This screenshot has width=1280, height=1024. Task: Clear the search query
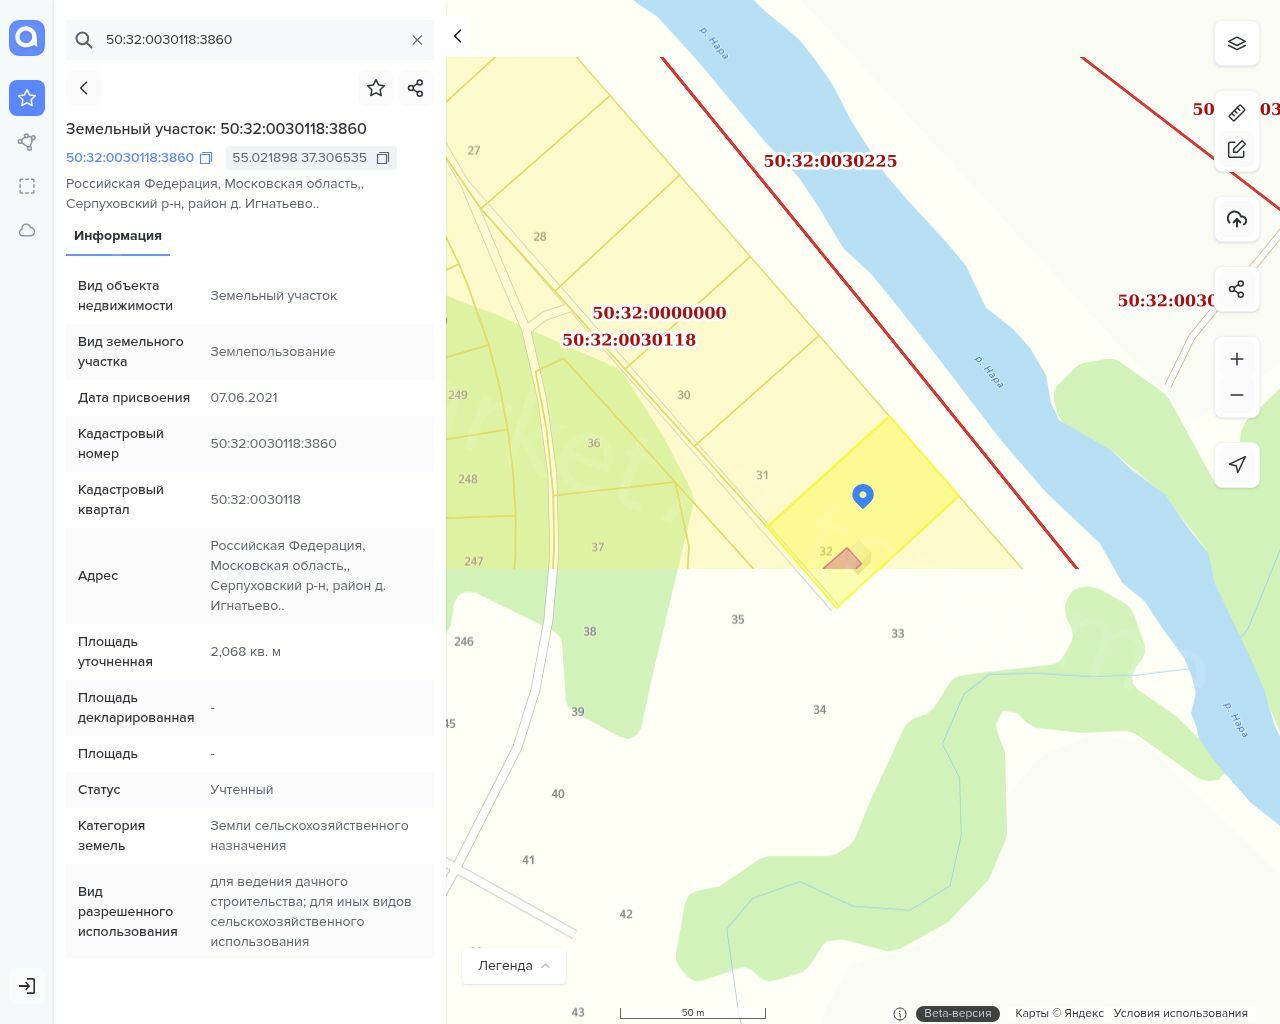(417, 40)
